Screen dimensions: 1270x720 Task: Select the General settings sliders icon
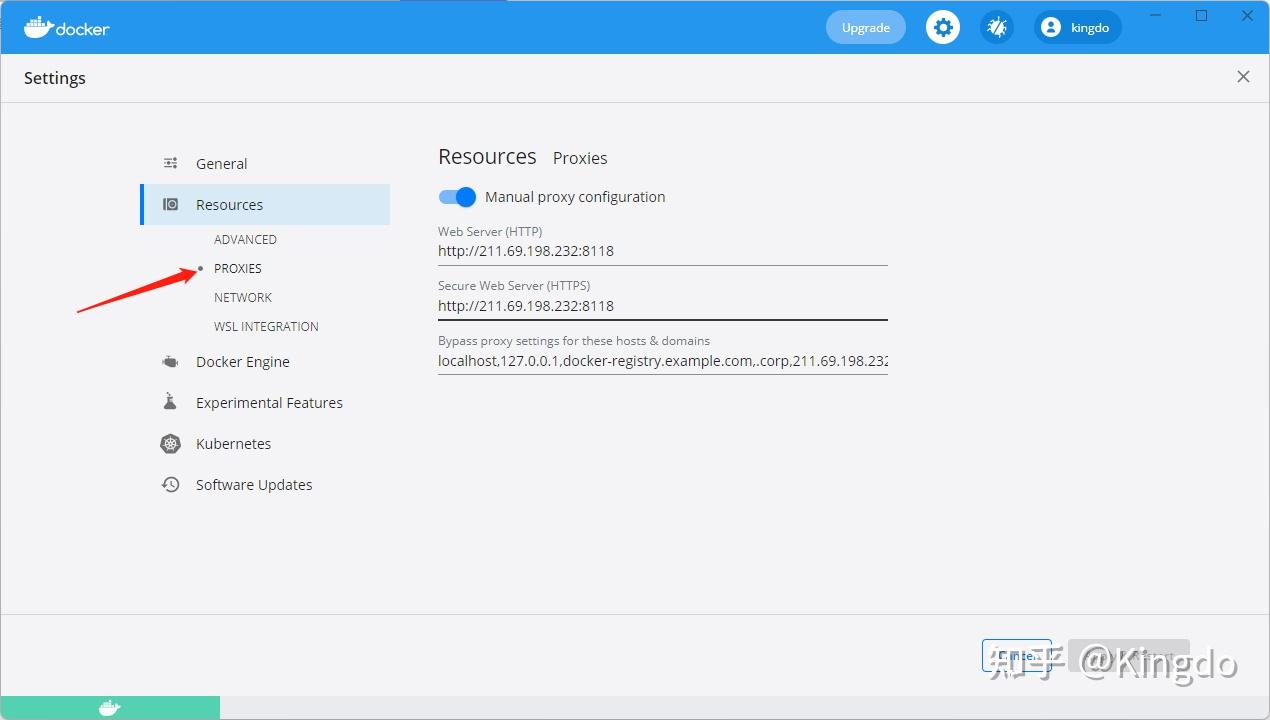click(x=170, y=162)
